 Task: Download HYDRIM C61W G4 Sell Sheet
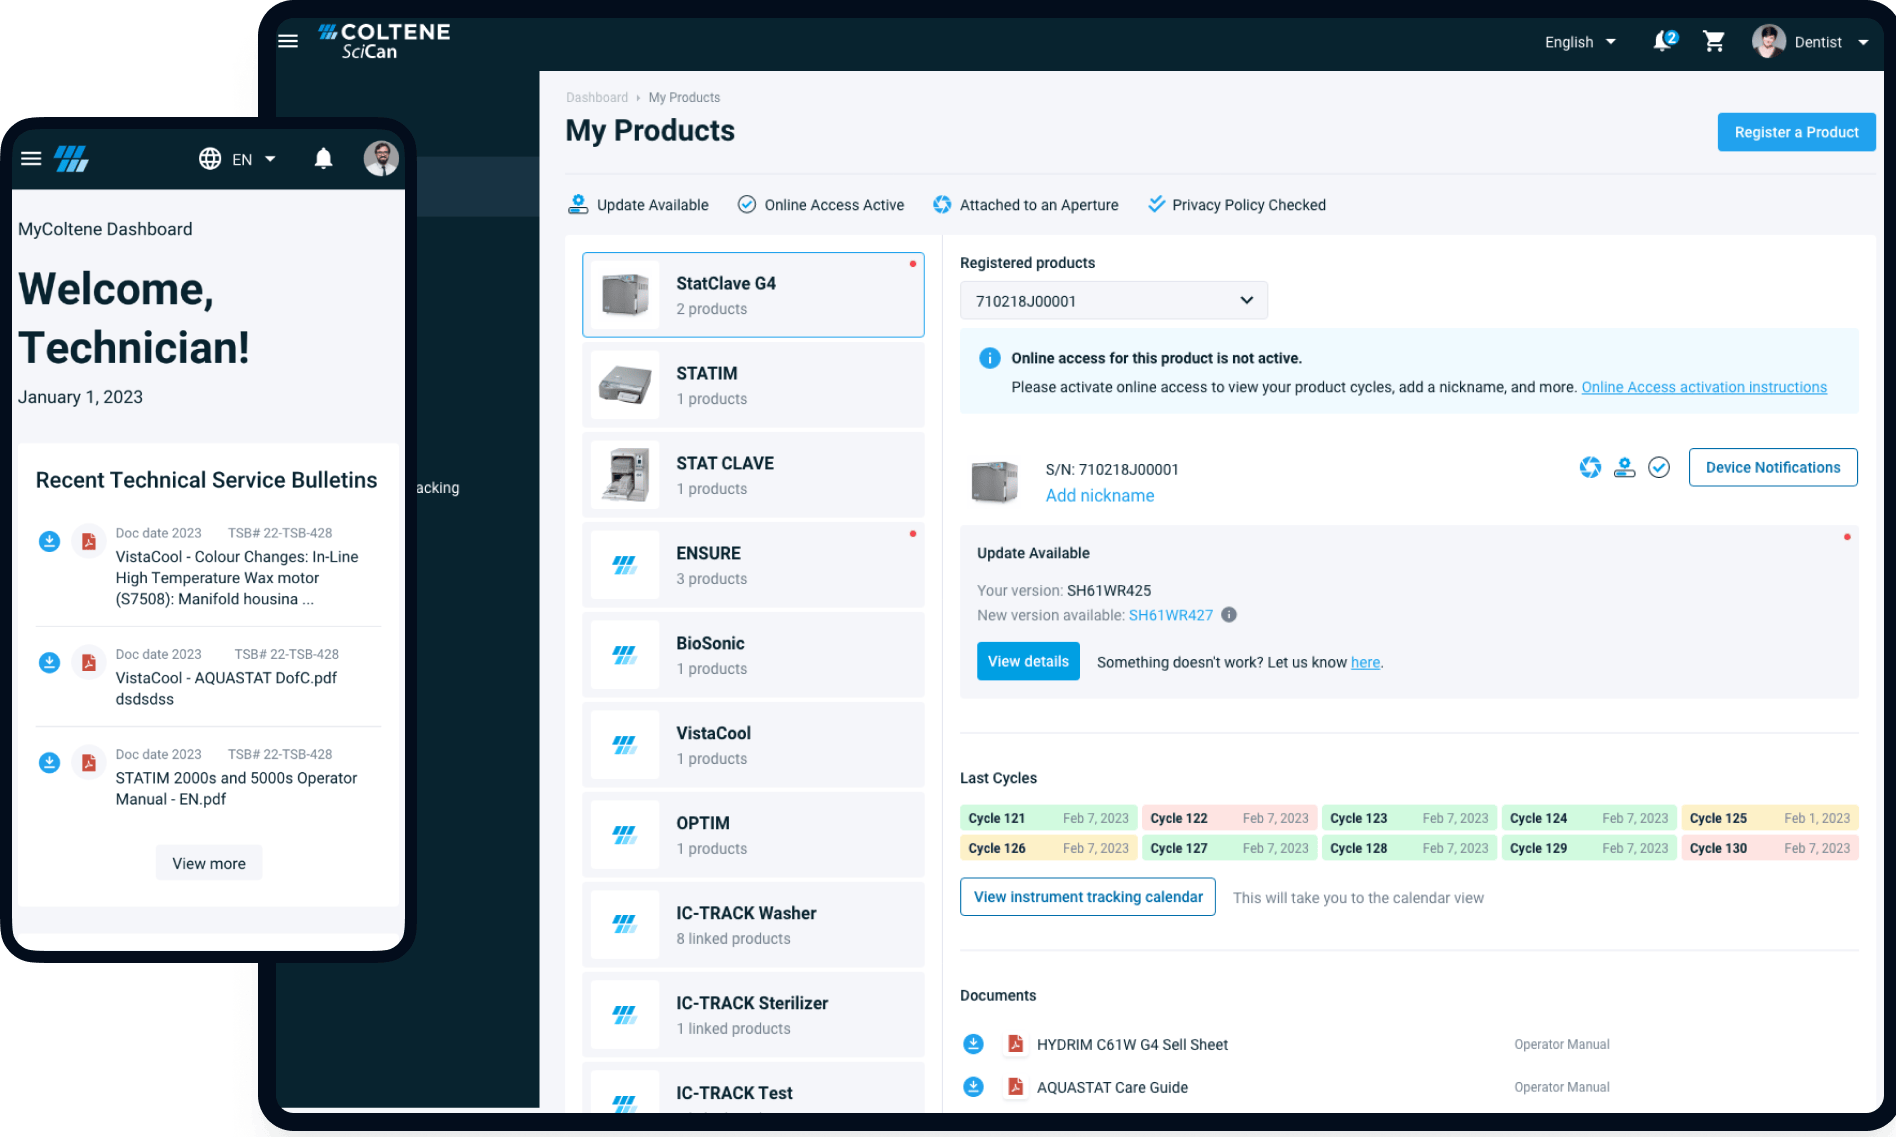(973, 1044)
